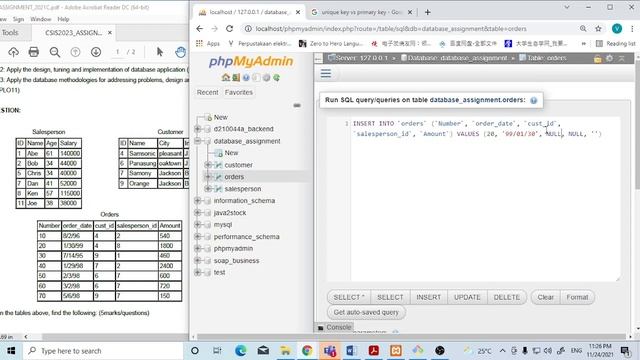Viewport: 640px width, 360px height.
Task: Click New under database_assignment
Action: click(x=231, y=153)
